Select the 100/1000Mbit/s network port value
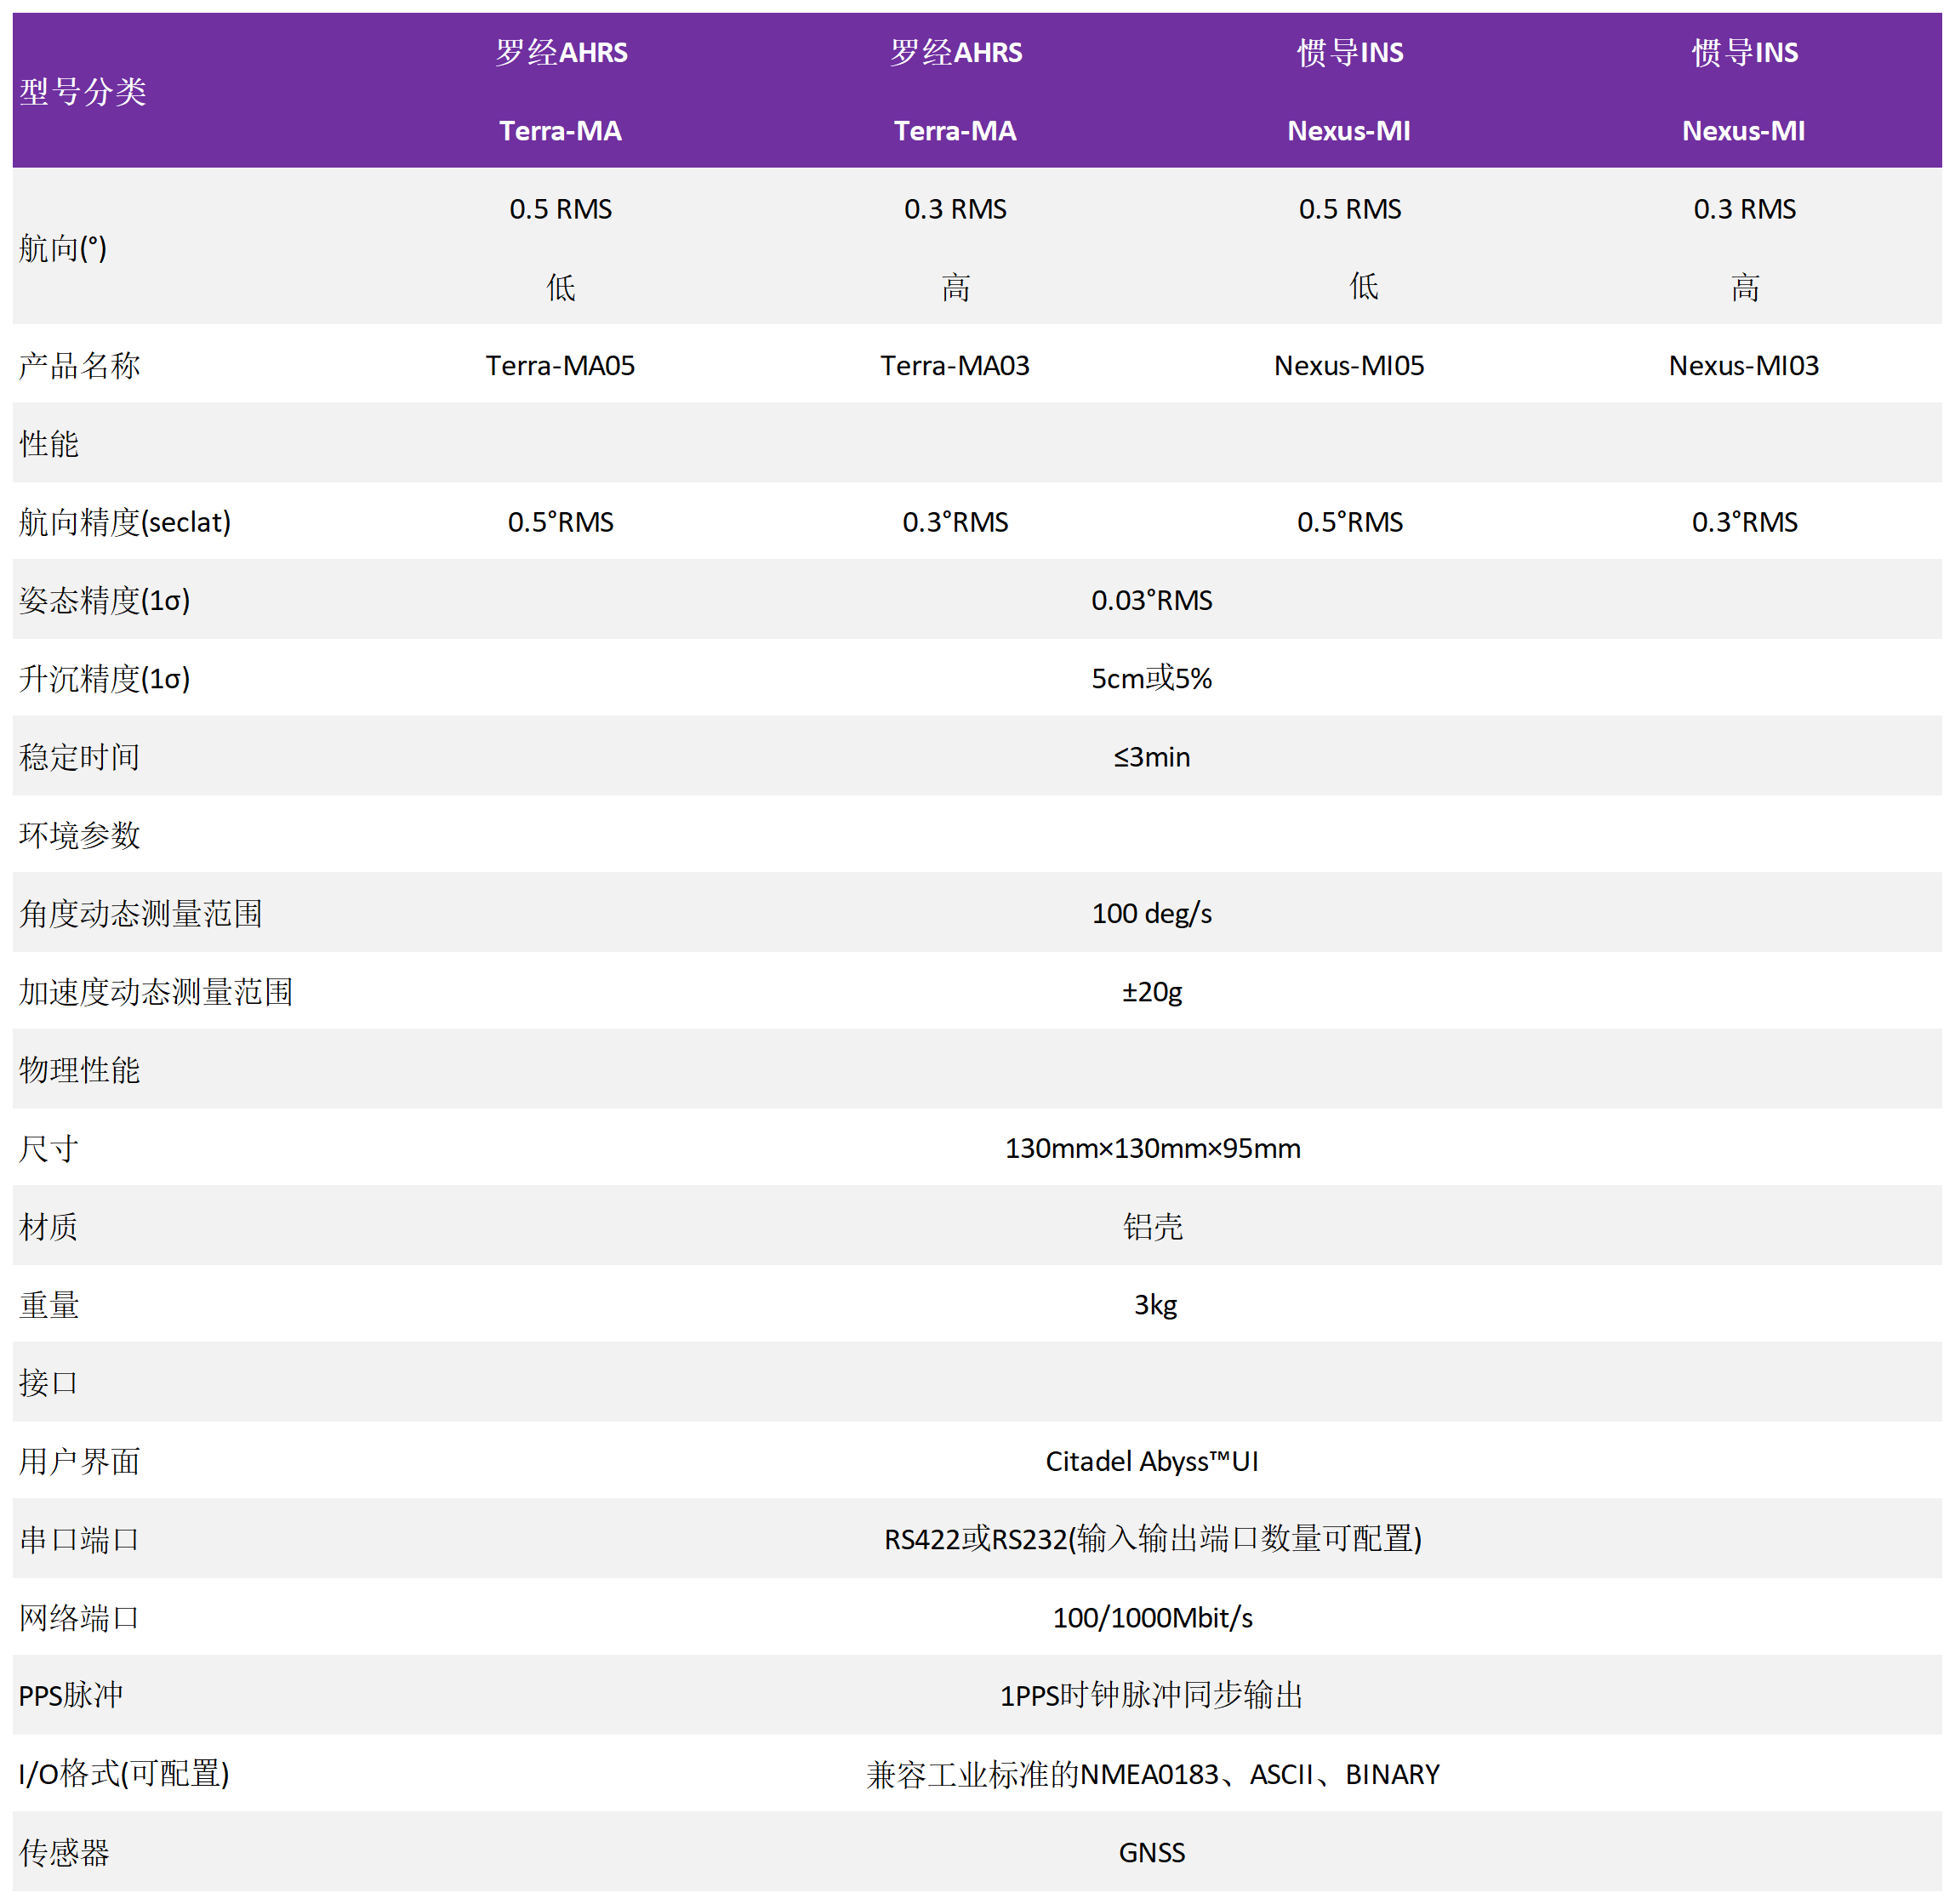The height and width of the screenshot is (1904, 1955). pyautogui.click(x=1151, y=1617)
